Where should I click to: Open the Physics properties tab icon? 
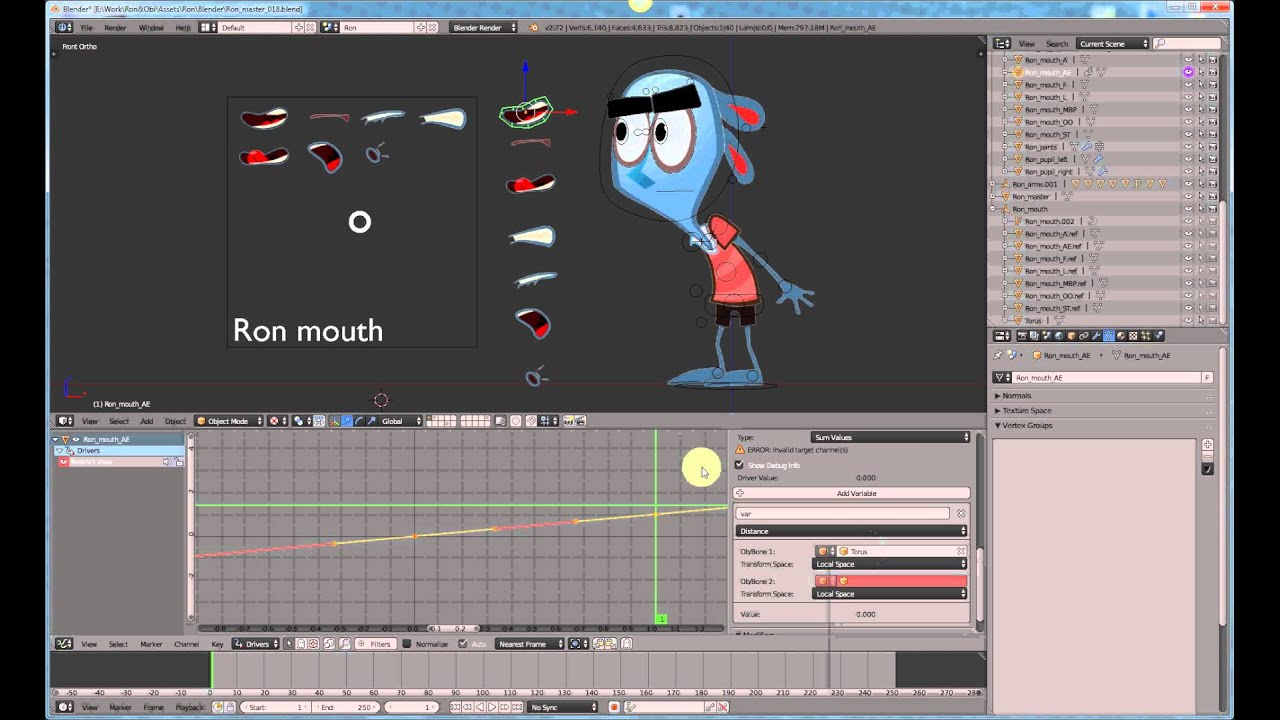1157,336
